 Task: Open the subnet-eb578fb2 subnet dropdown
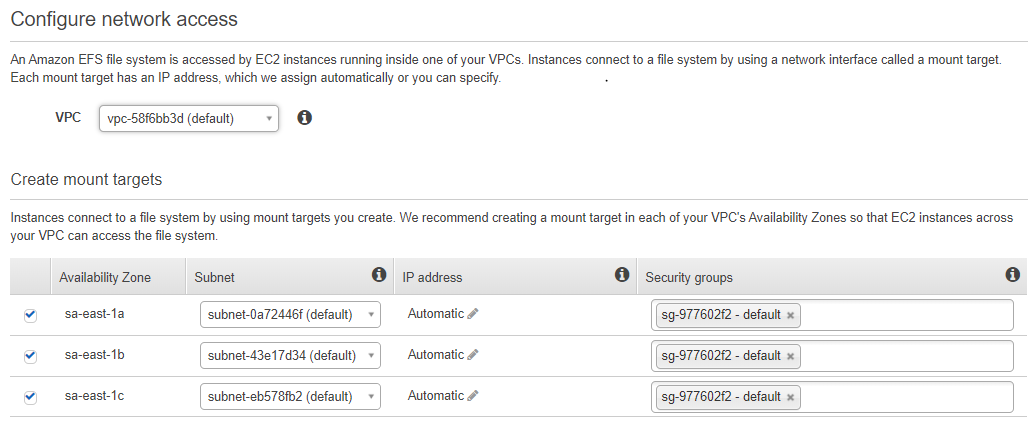point(290,397)
